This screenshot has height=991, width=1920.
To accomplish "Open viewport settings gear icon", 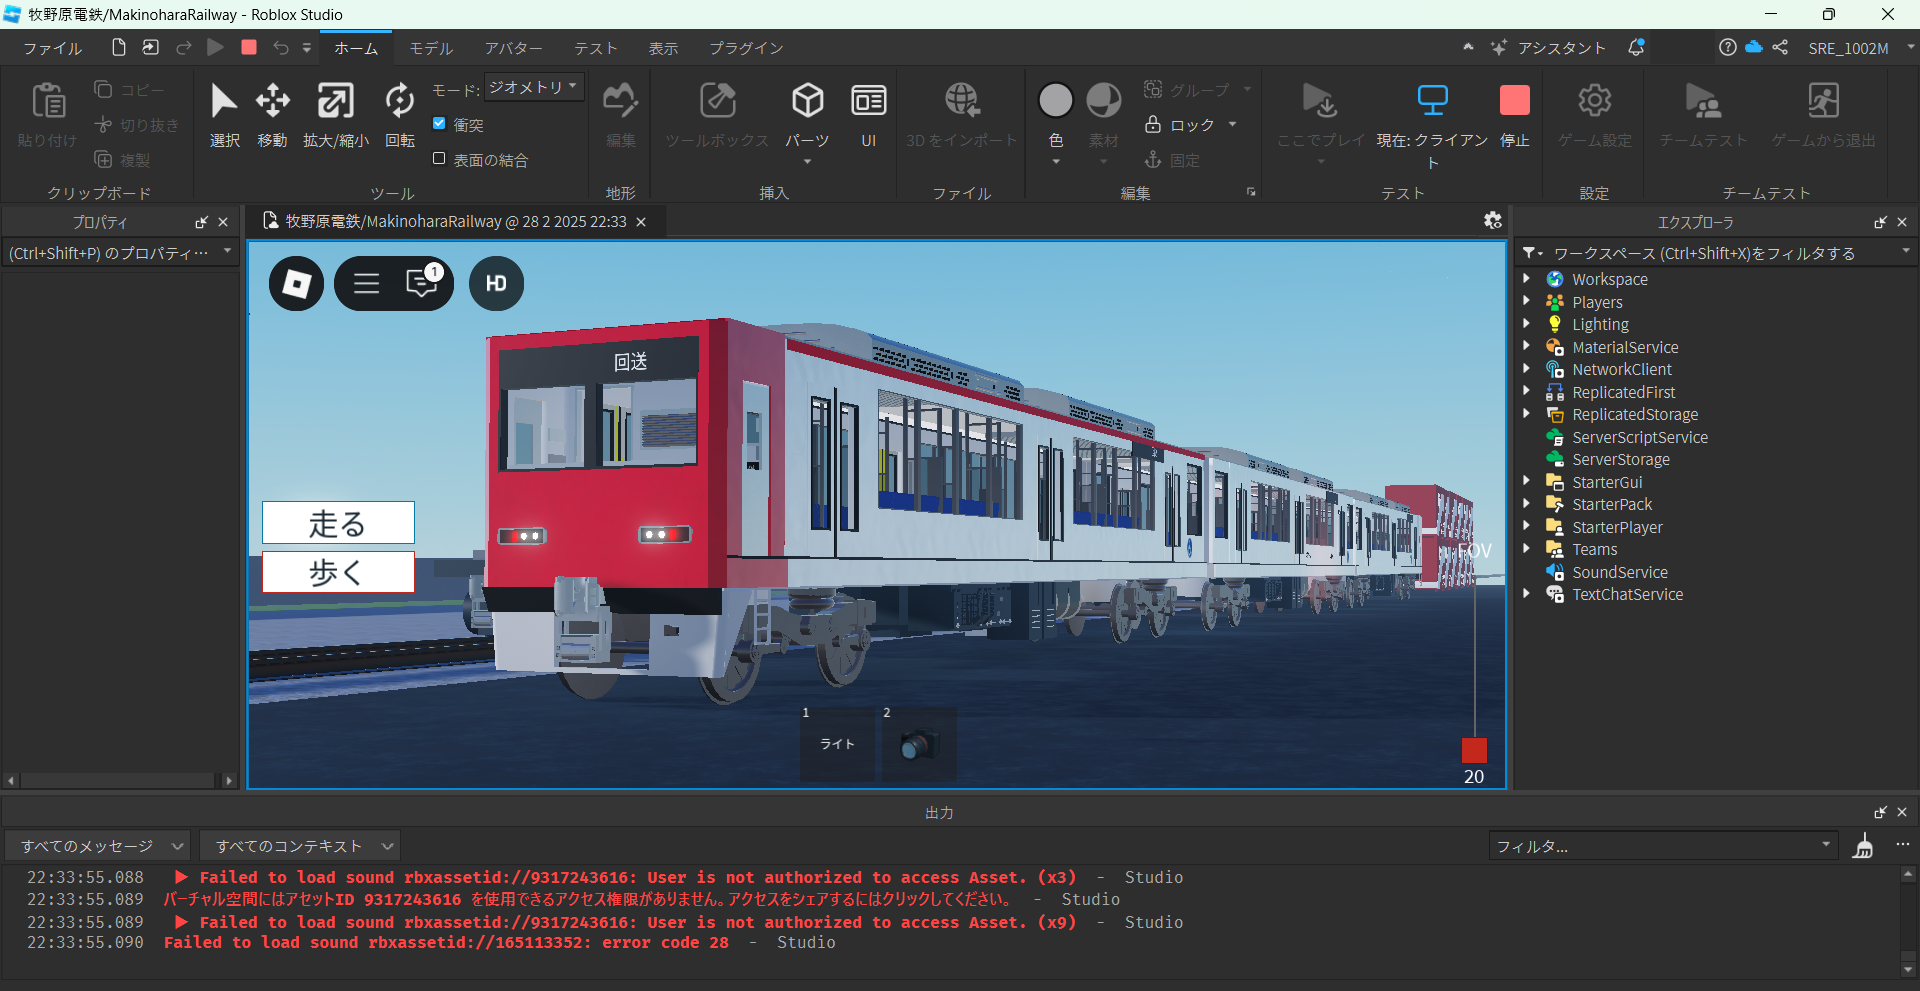I will 1492,221.
